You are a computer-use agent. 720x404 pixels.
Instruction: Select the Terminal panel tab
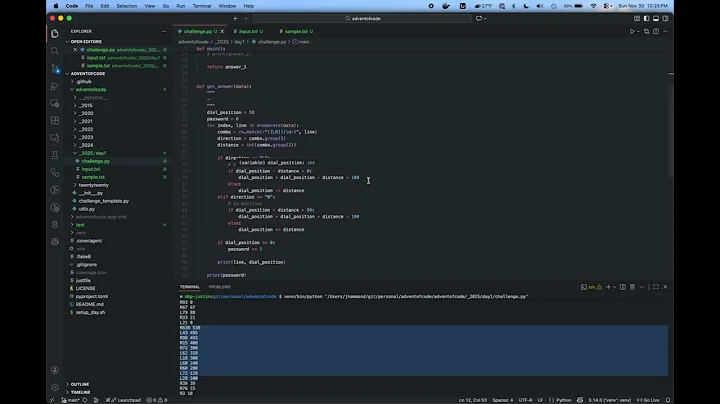coord(190,287)
